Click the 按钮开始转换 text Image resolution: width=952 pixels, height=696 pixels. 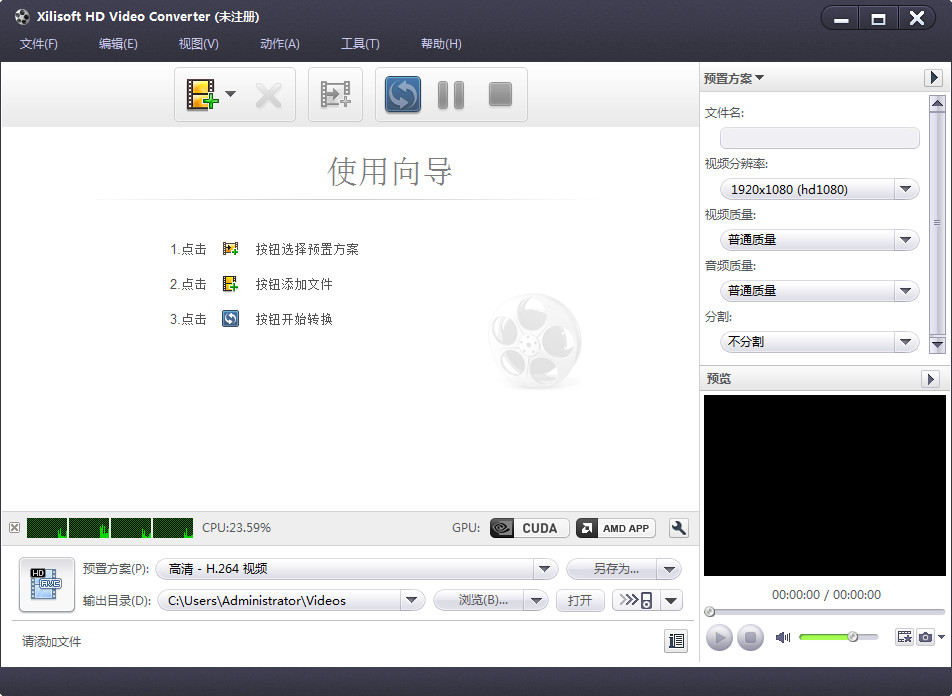point(294,319)
